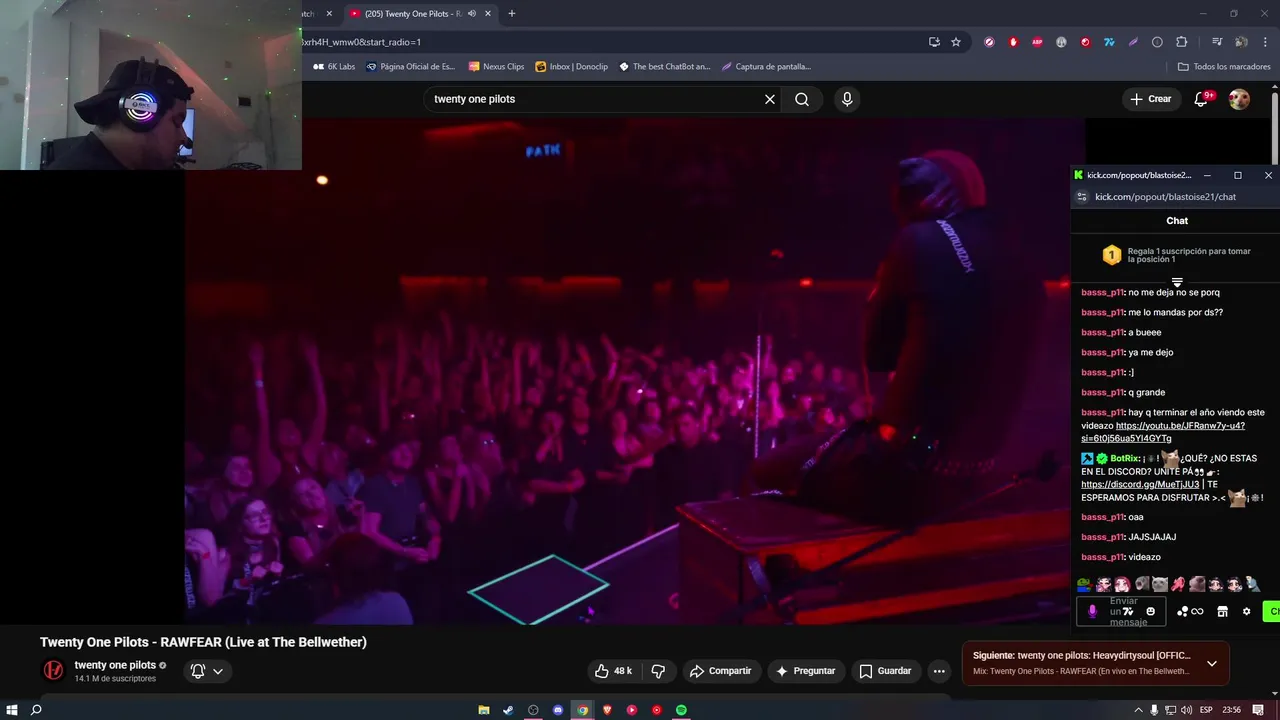Open YouTube notifications bell
This screenshot has height=720, width=1280.
coord(1202,99)
